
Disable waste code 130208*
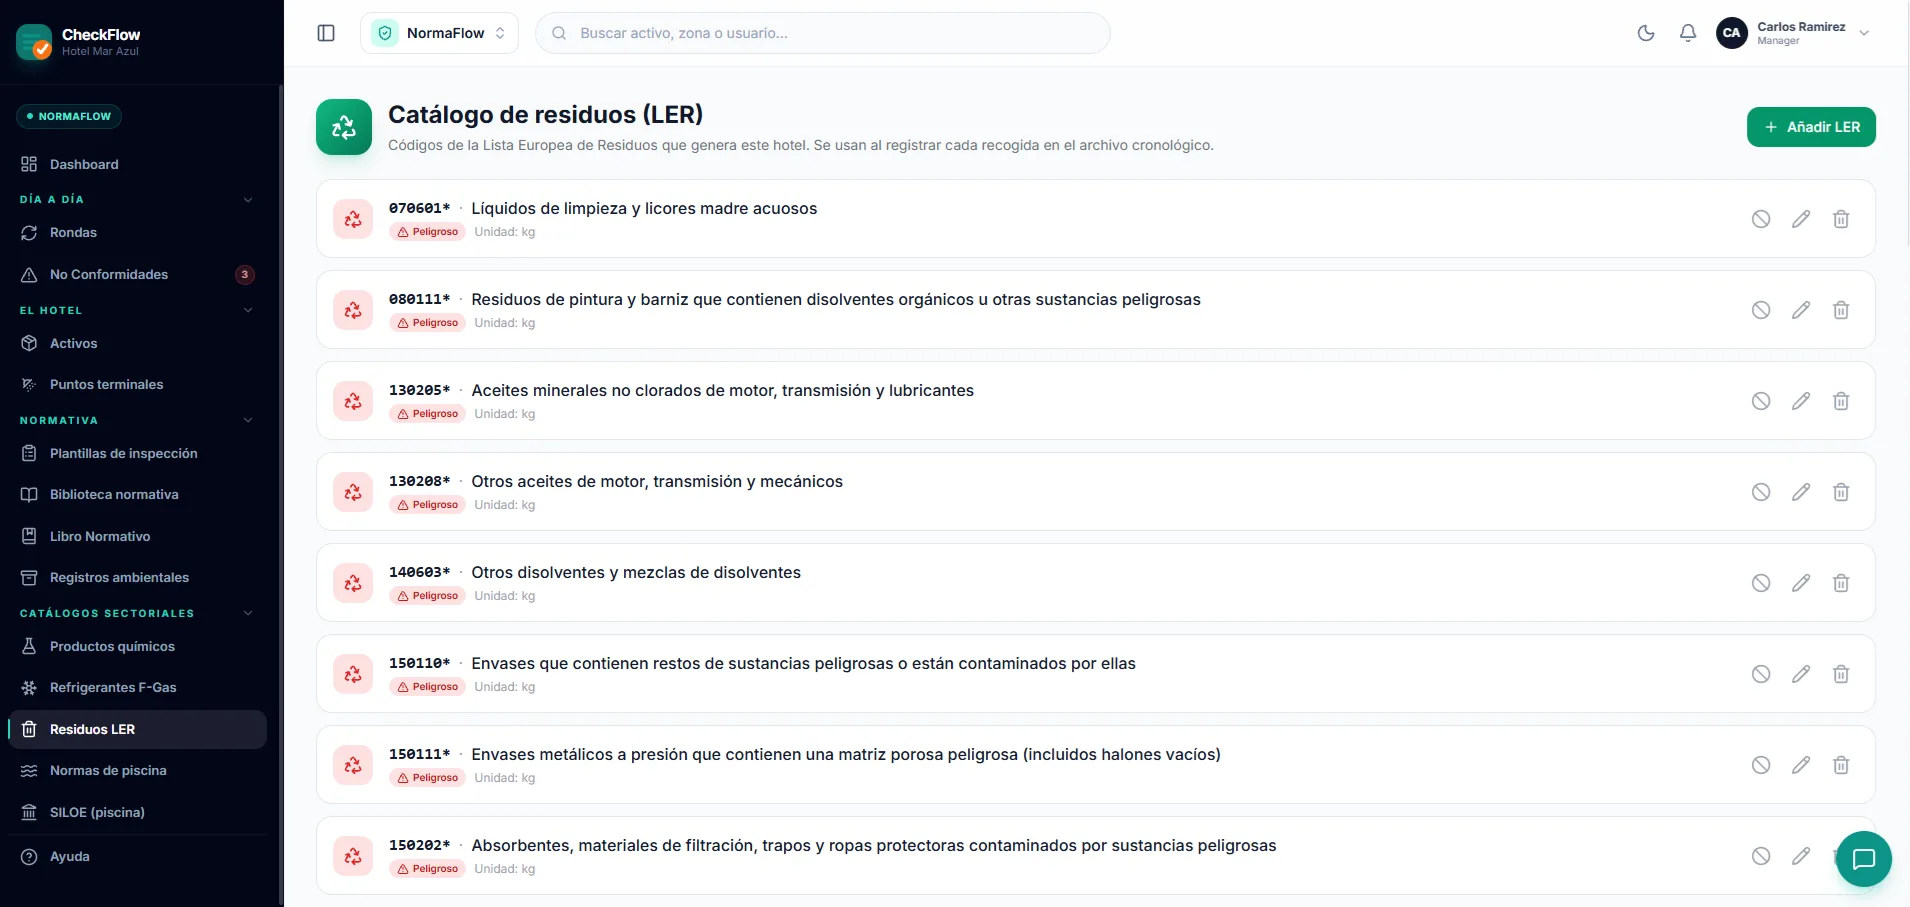[x=1761, y=492]
